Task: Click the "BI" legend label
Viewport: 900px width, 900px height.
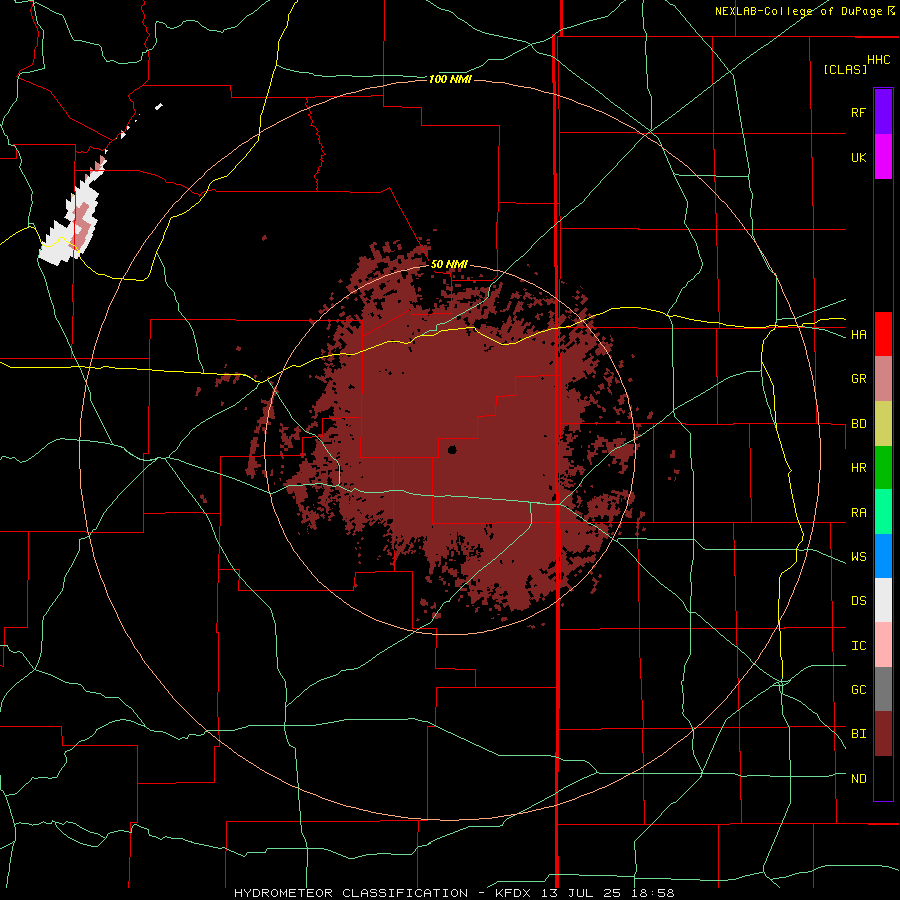Action: 858,734
